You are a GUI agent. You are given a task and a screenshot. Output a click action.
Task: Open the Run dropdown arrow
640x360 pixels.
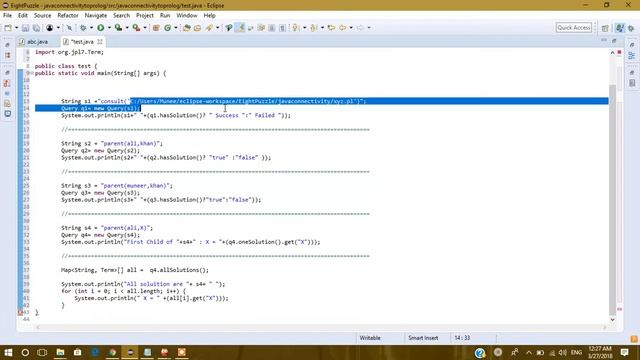109,28
